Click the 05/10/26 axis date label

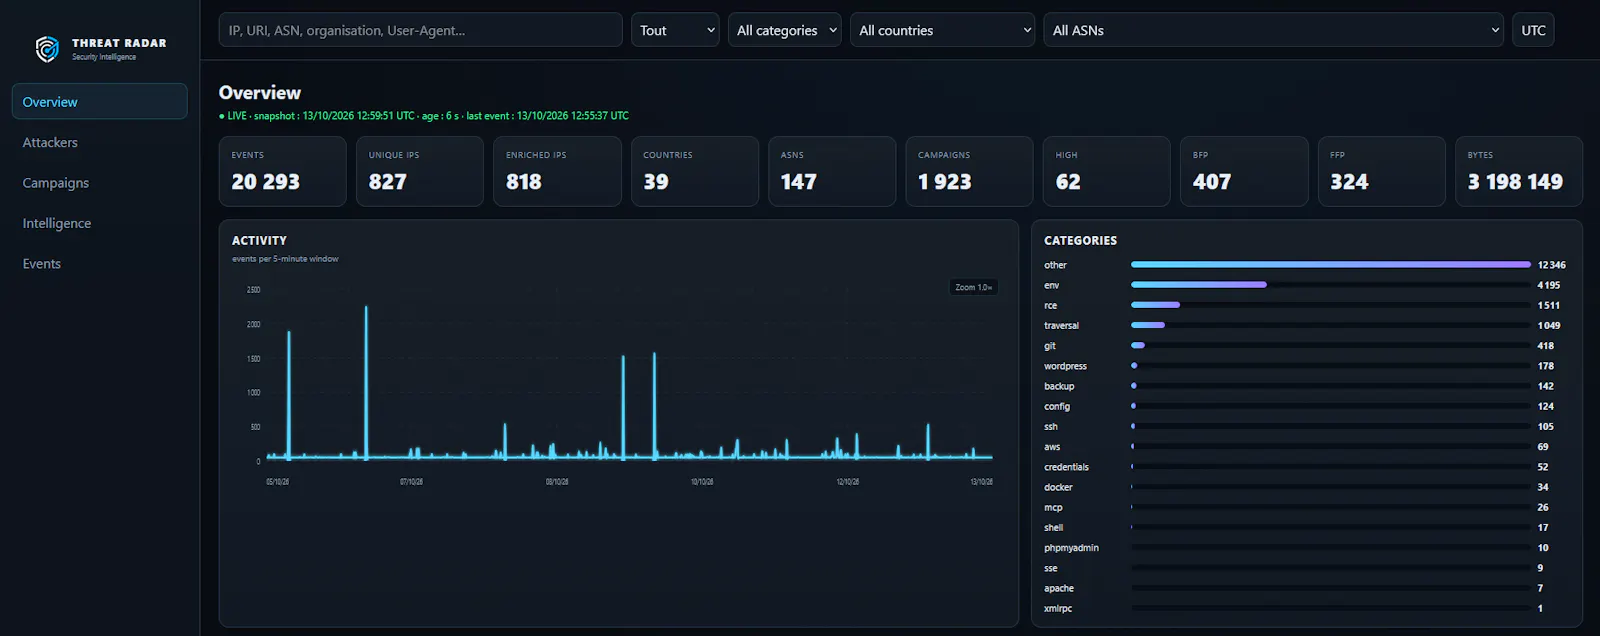(277, 482)
